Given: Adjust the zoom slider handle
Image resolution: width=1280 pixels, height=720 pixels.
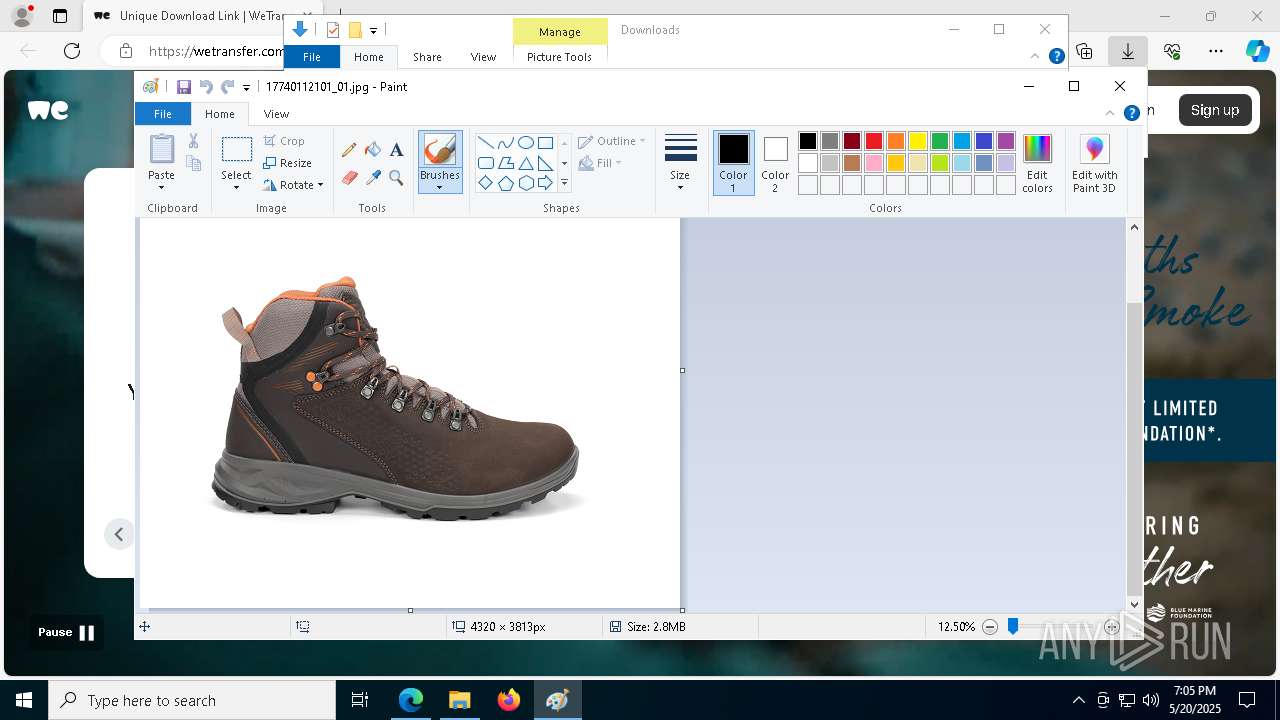Looking at the screenshot, I should [x=1013, y=626].
